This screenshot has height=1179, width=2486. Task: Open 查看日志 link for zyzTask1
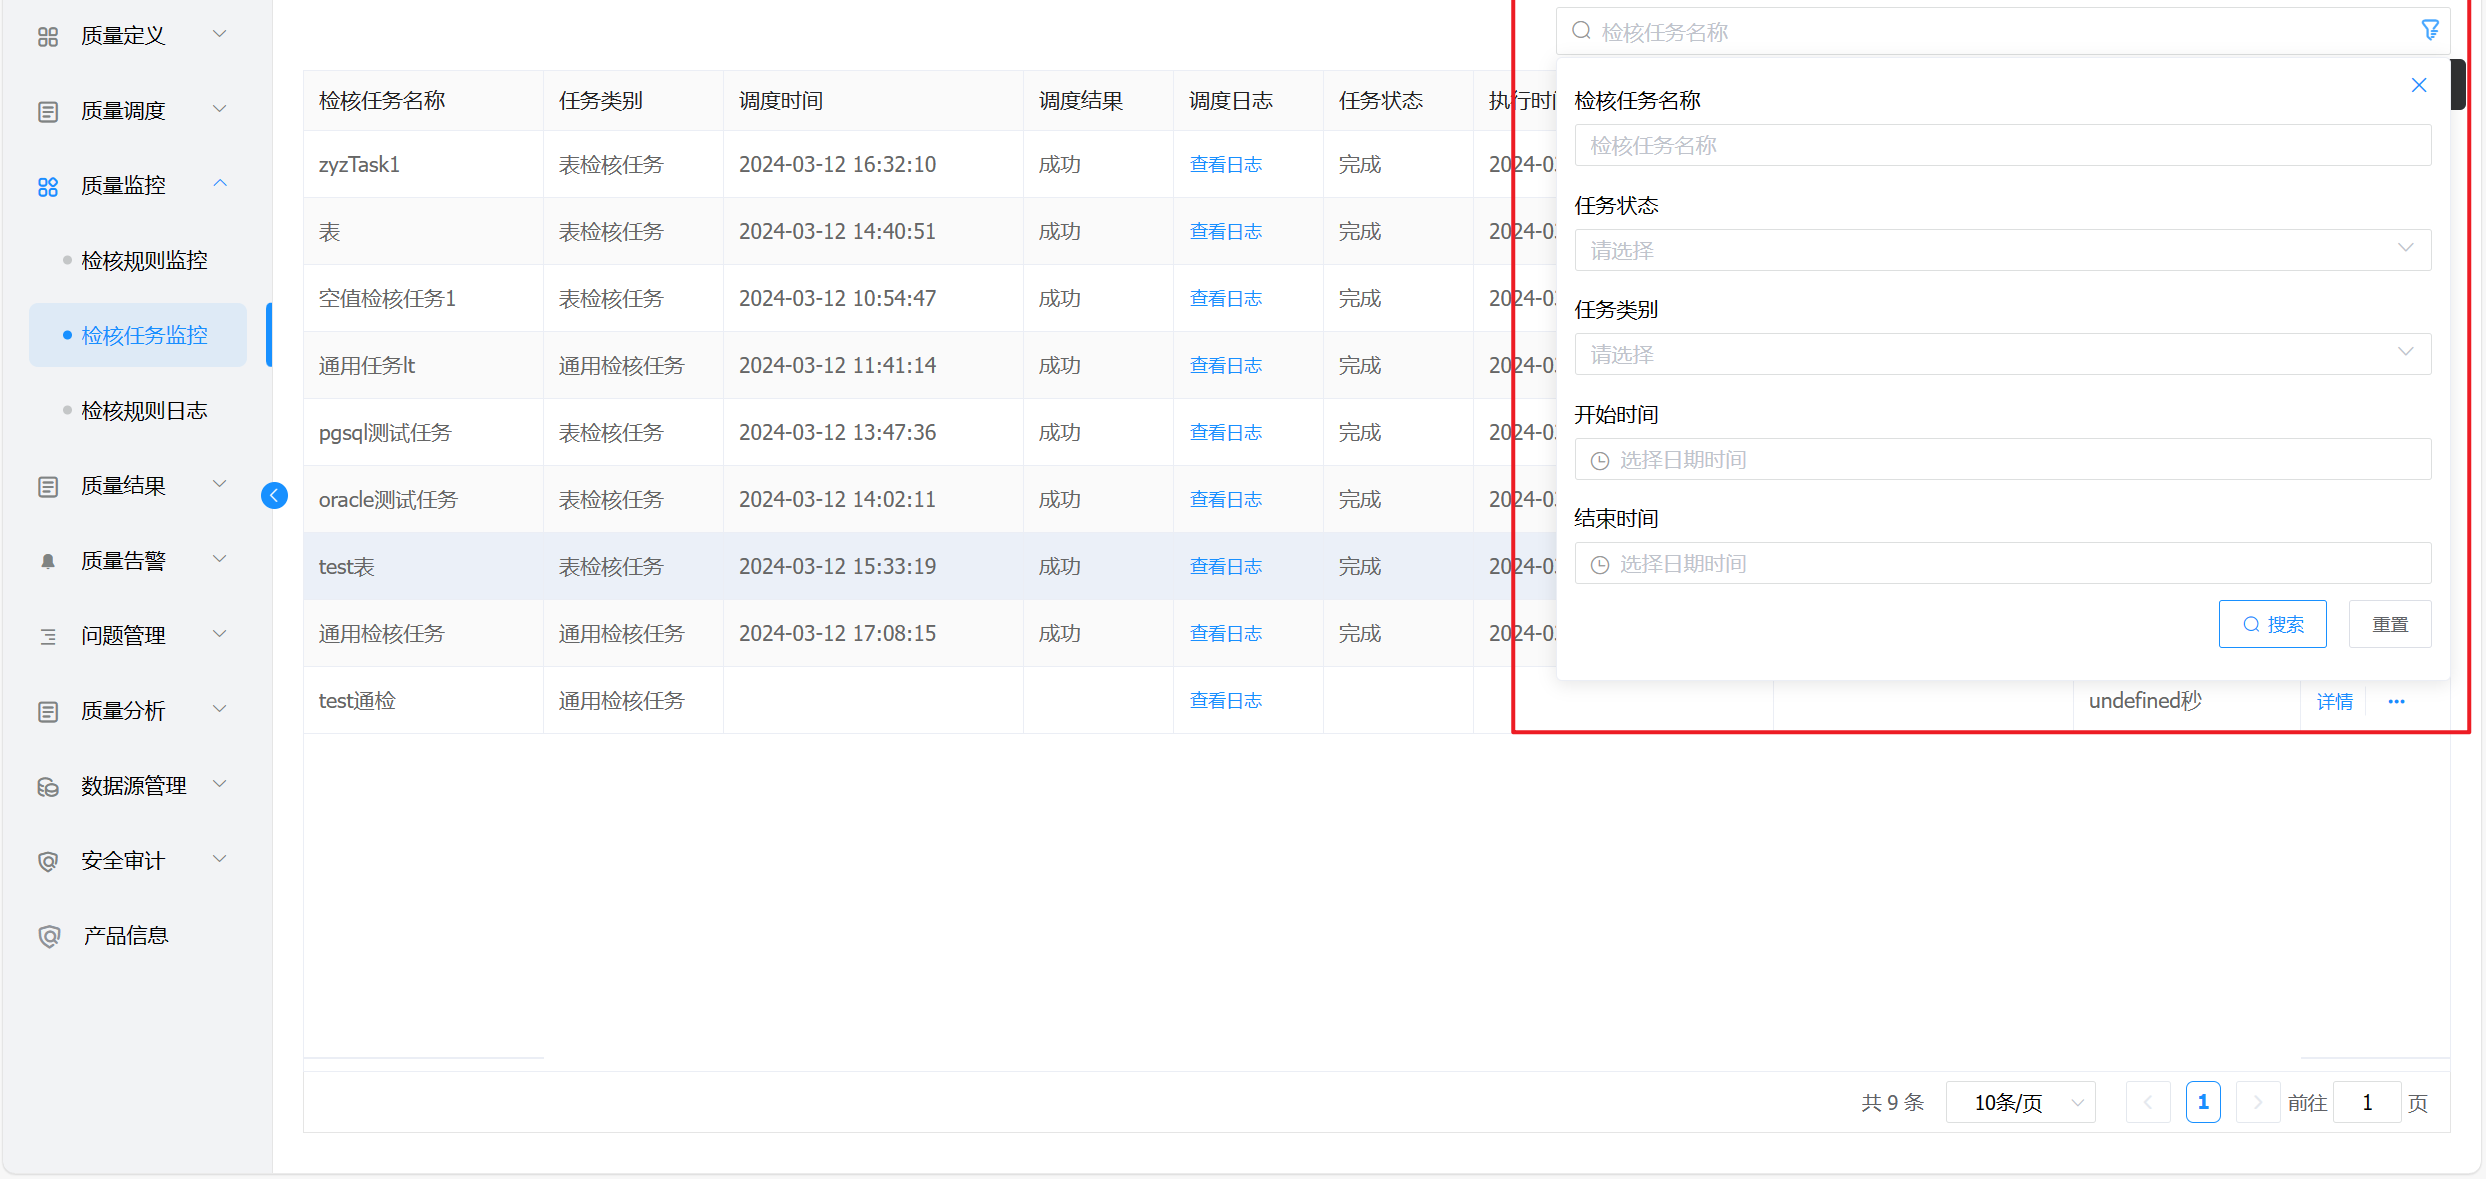(x=1225, y=165)
